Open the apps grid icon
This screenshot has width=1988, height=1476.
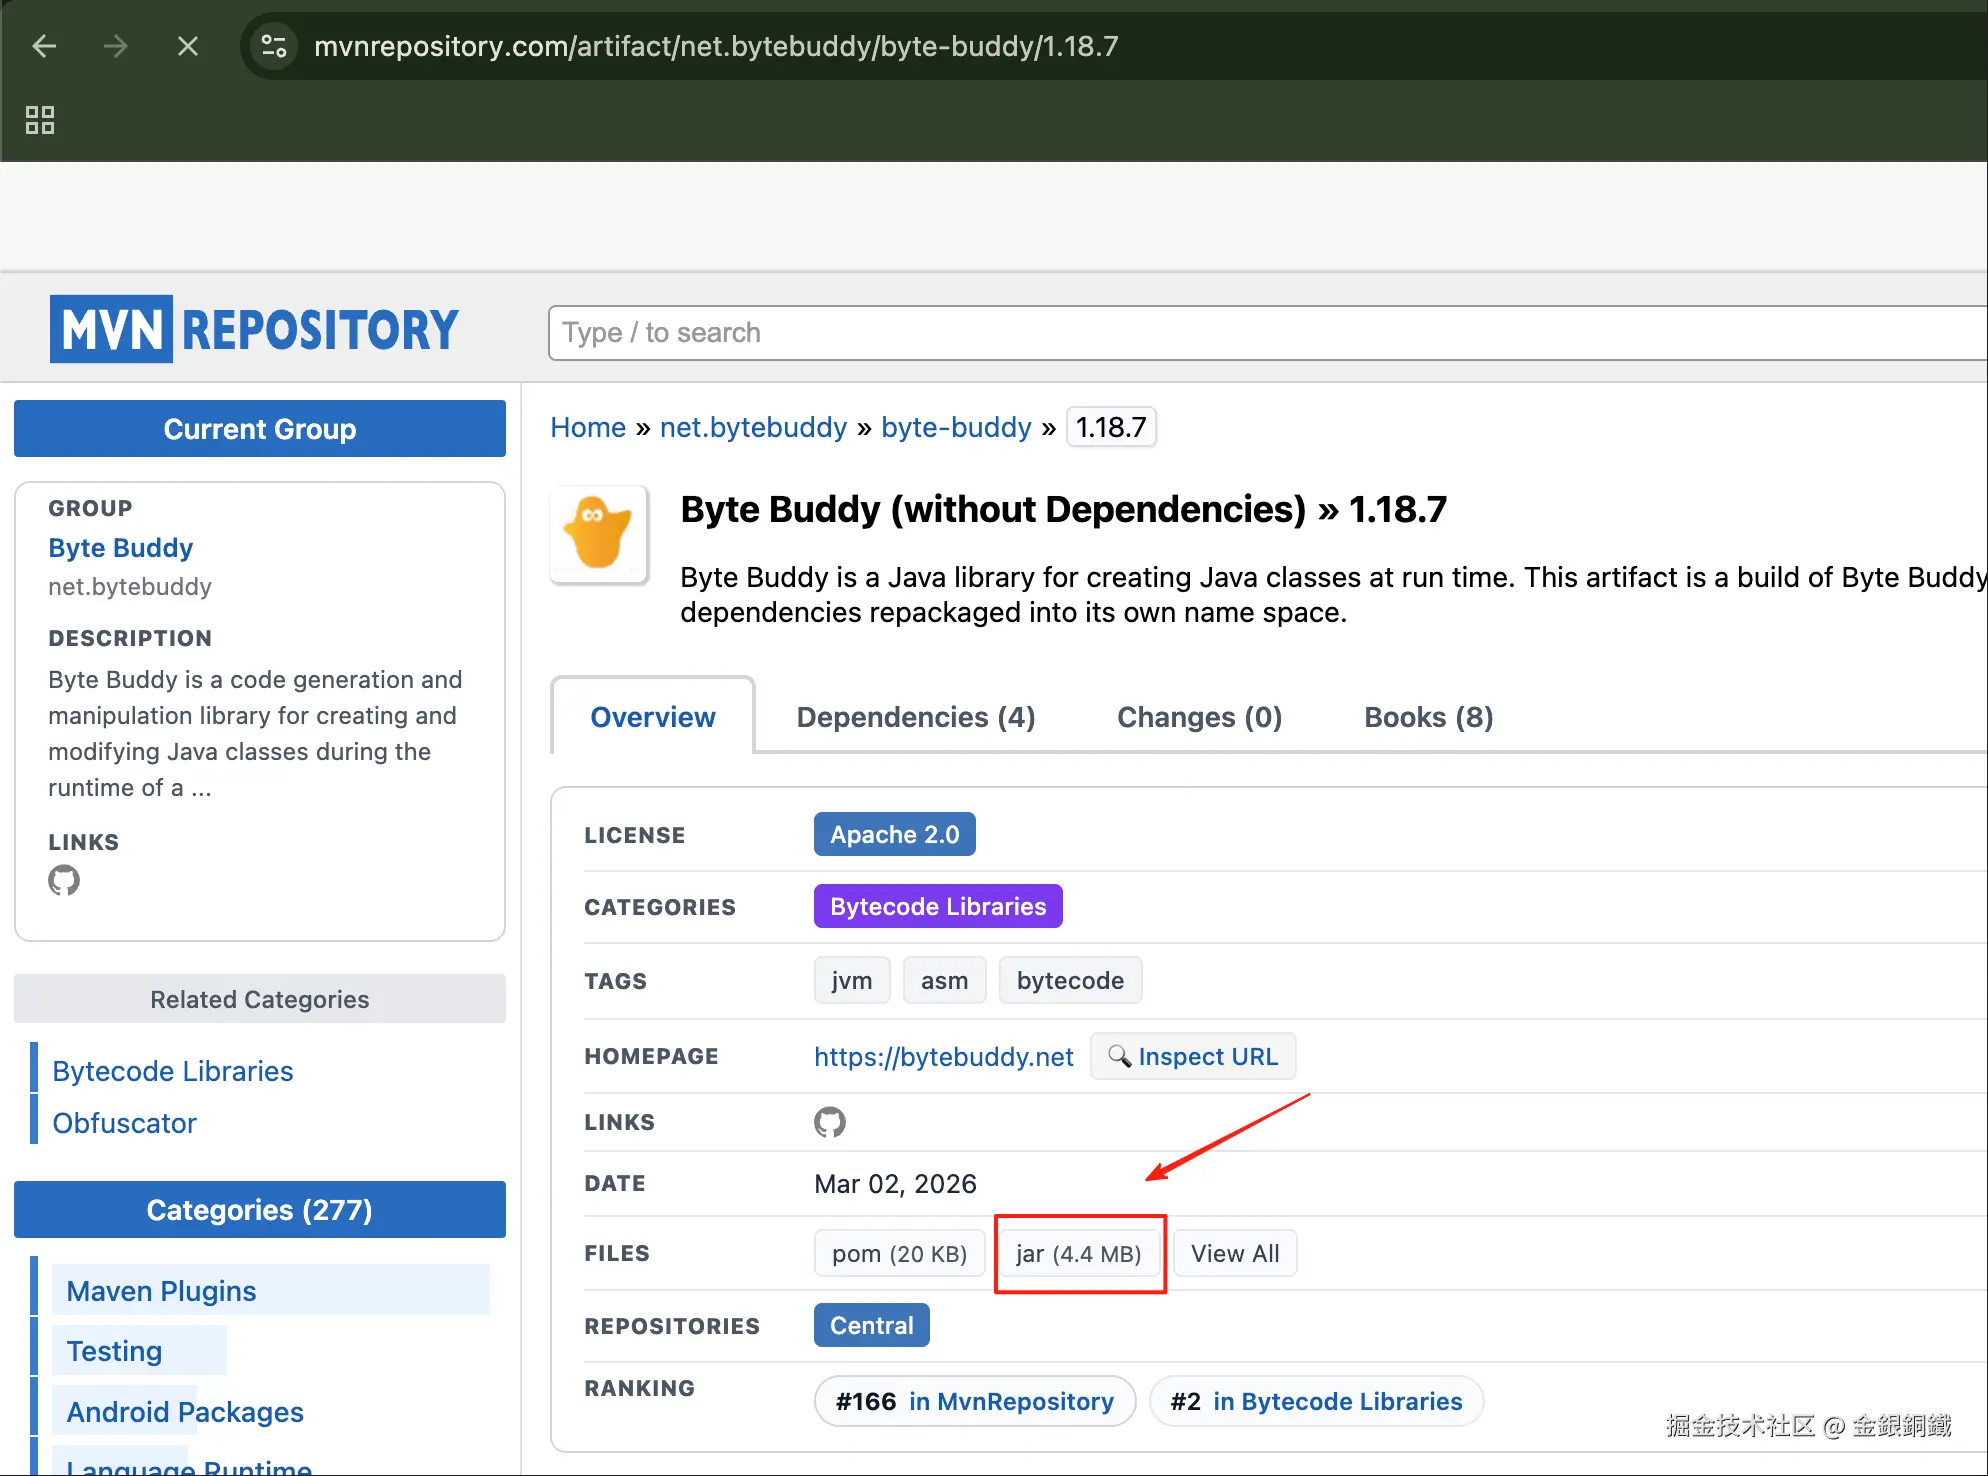[x=40, y=120]
